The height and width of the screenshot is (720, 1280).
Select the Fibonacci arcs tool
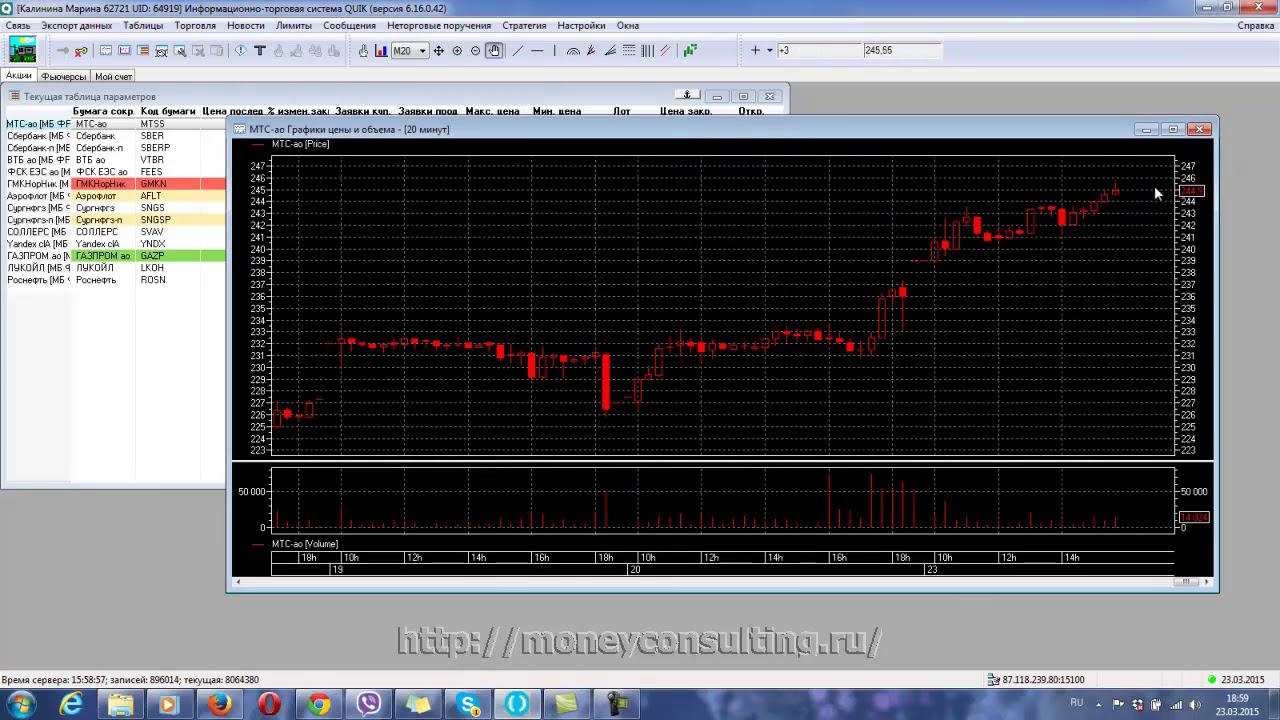573,51
